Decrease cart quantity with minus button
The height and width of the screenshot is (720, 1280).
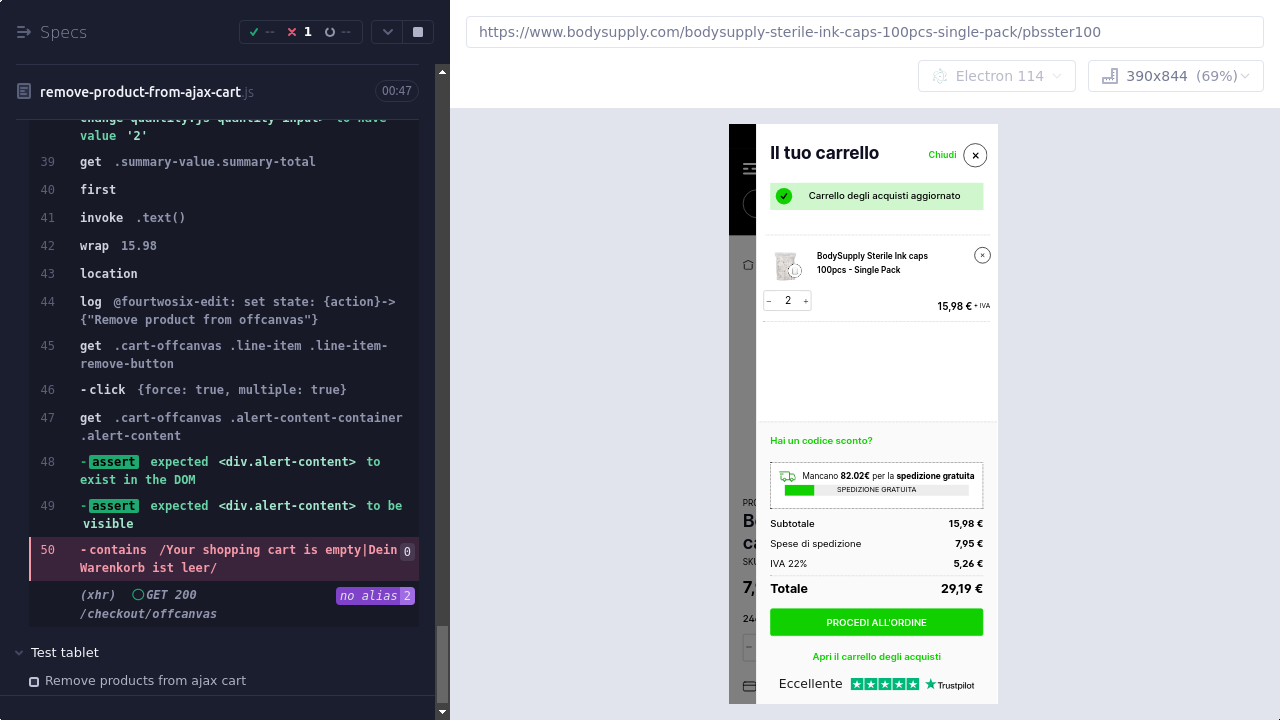click(769, 301)
